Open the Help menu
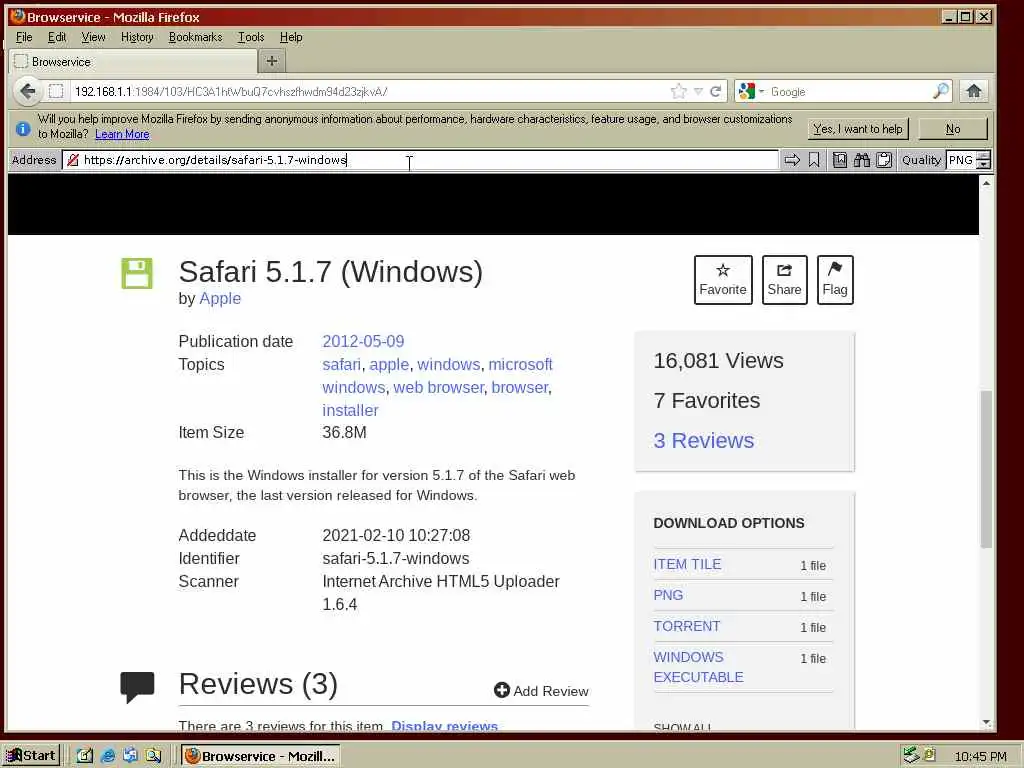 coord(291,37)
